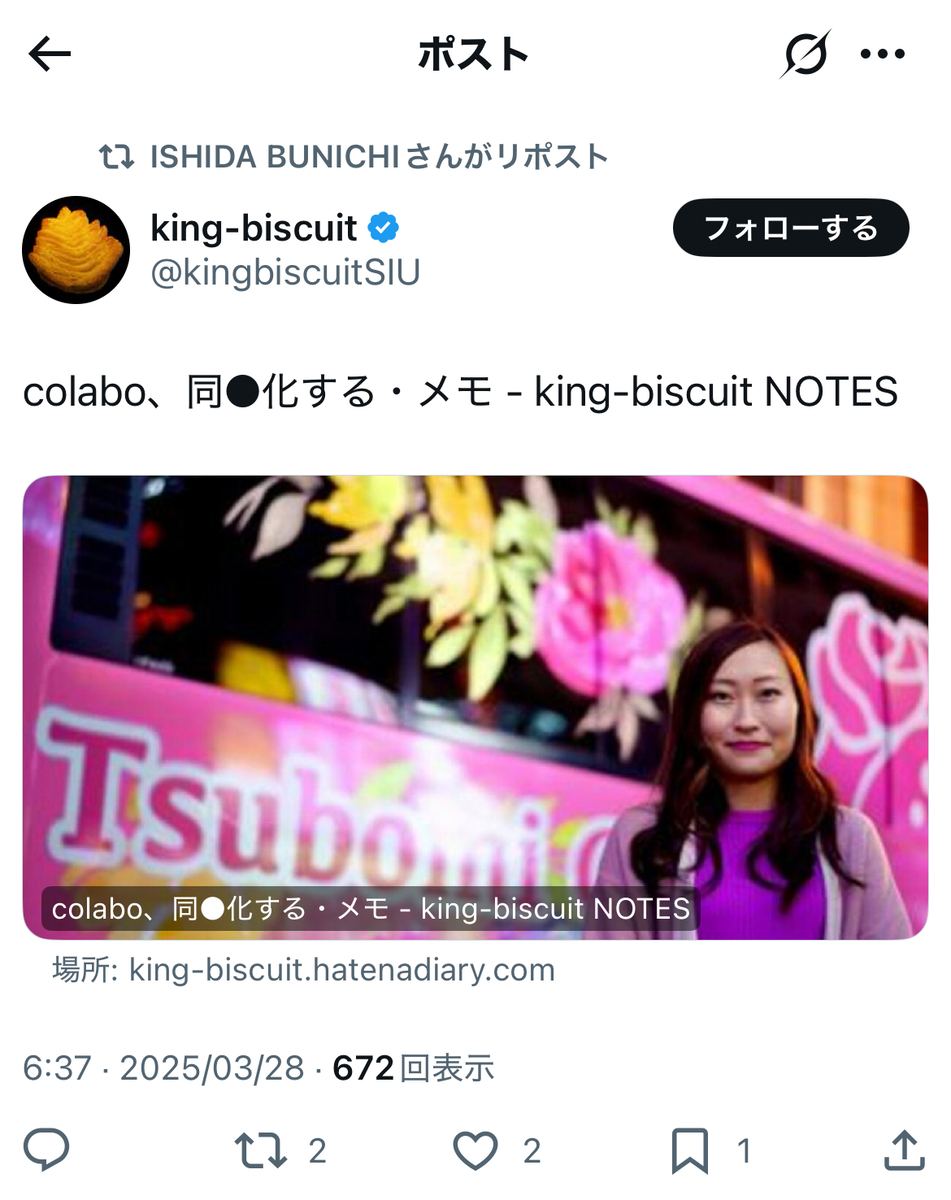Image resolution: width=951 pixels, height=1200 pixels.
Task: Tap the small repost icon beside ISHIDA BUNICHI
Action: tap(117, 157)
